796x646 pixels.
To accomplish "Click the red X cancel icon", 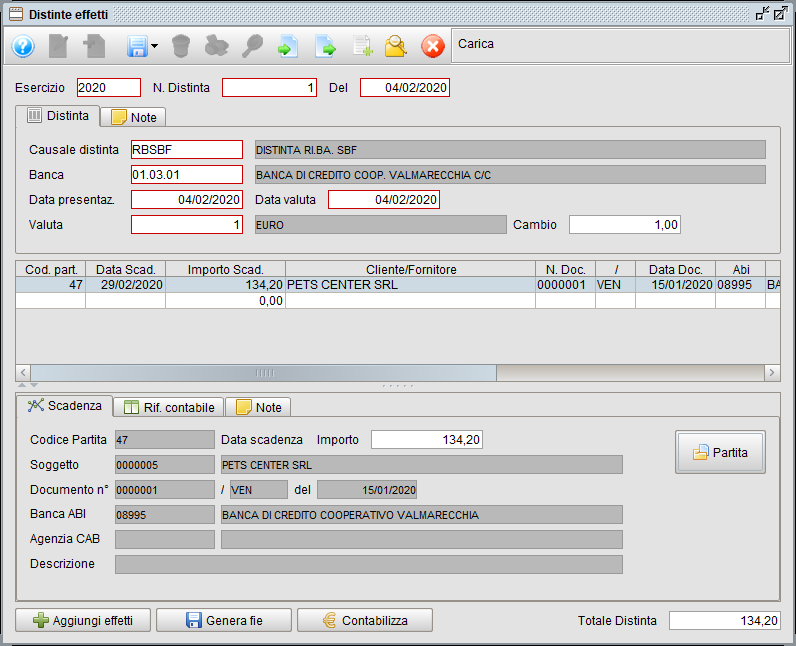I will pos(433,47).
